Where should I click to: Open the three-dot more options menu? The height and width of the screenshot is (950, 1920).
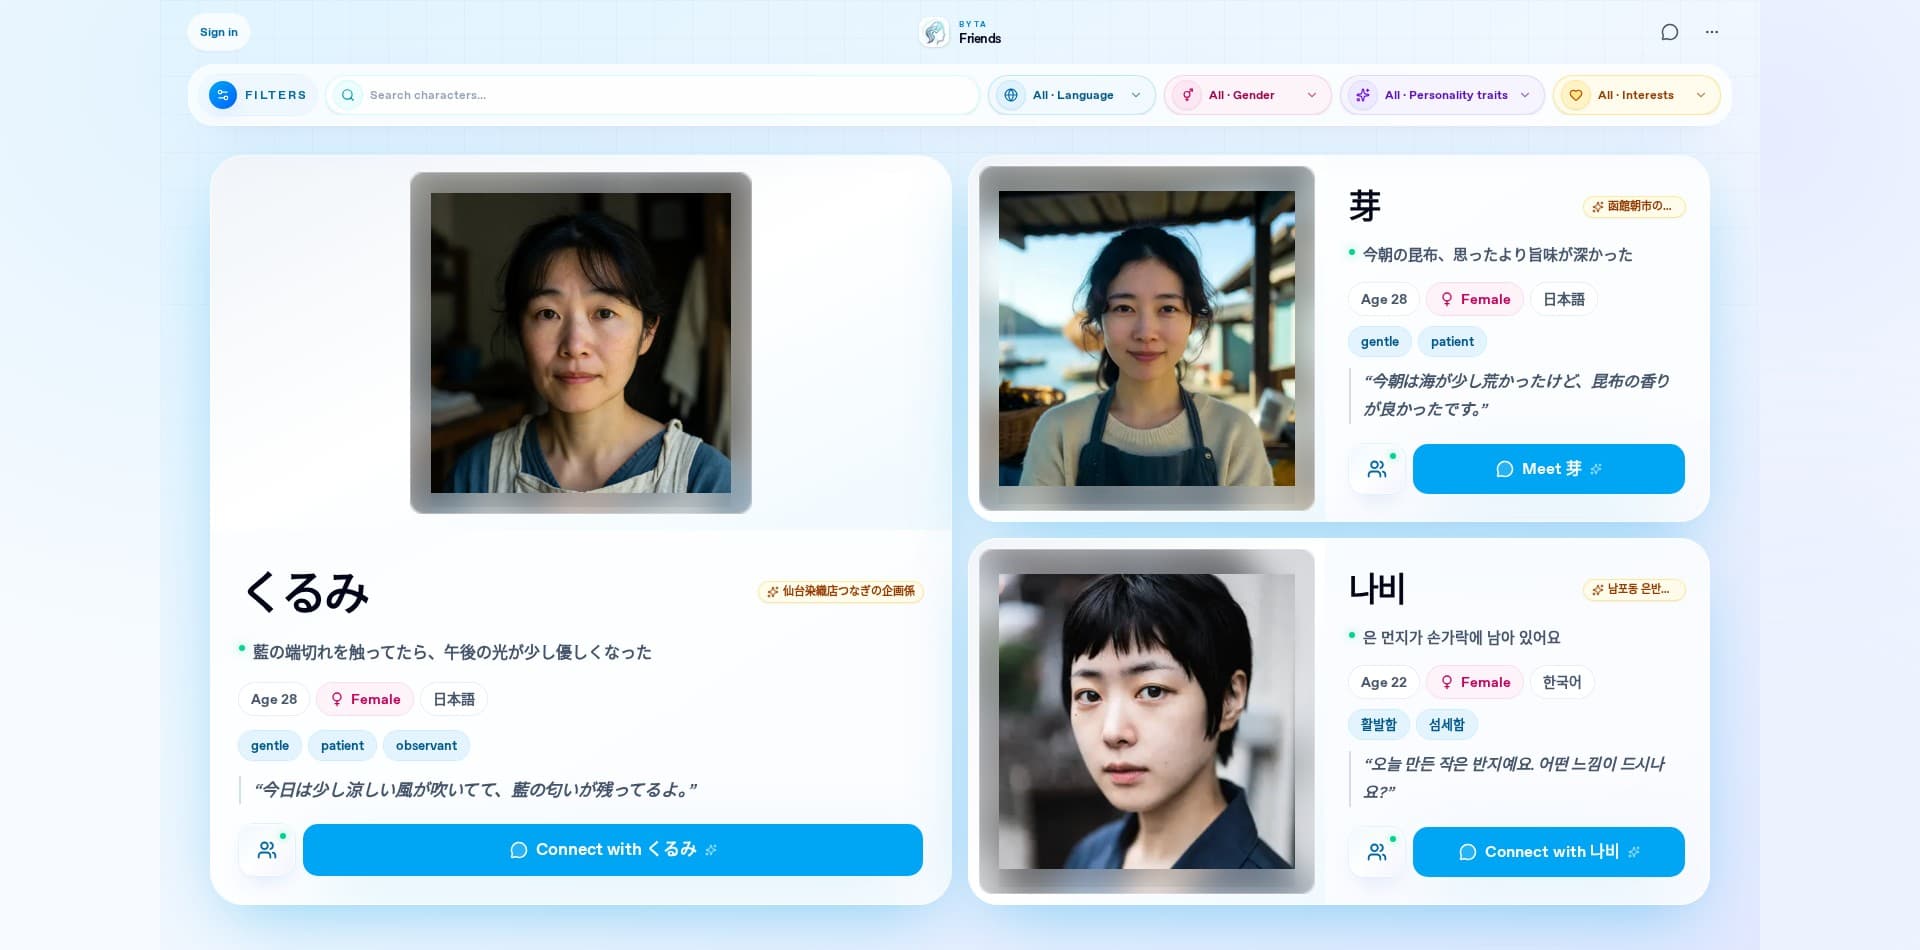pyautogui.click(x=1712, y=32)
